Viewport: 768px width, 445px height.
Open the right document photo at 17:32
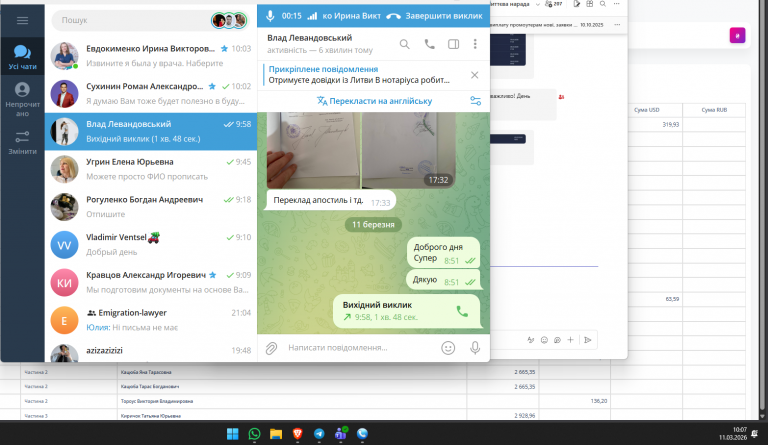(x=408, y=150)
